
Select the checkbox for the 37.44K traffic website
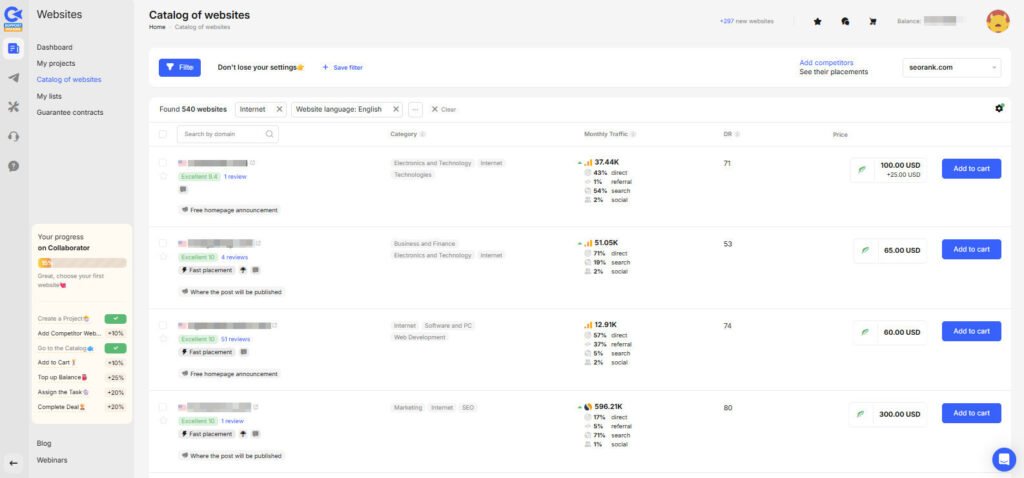tap(163, 161)
